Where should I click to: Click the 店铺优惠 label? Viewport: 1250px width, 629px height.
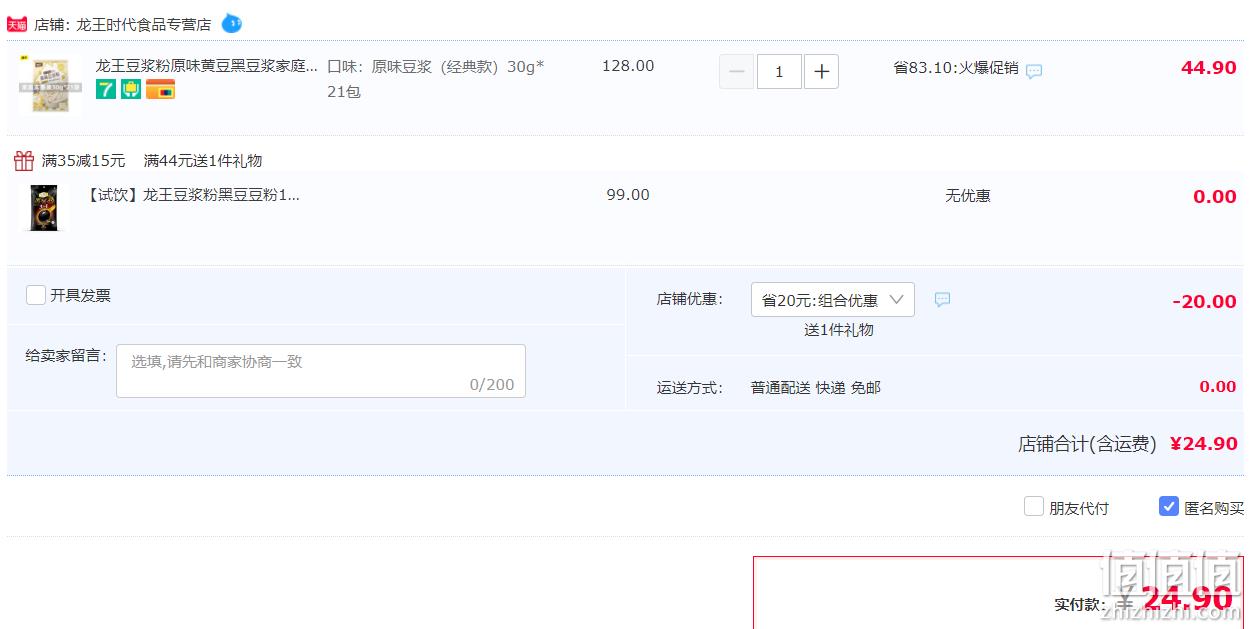[x=690, y=299]
